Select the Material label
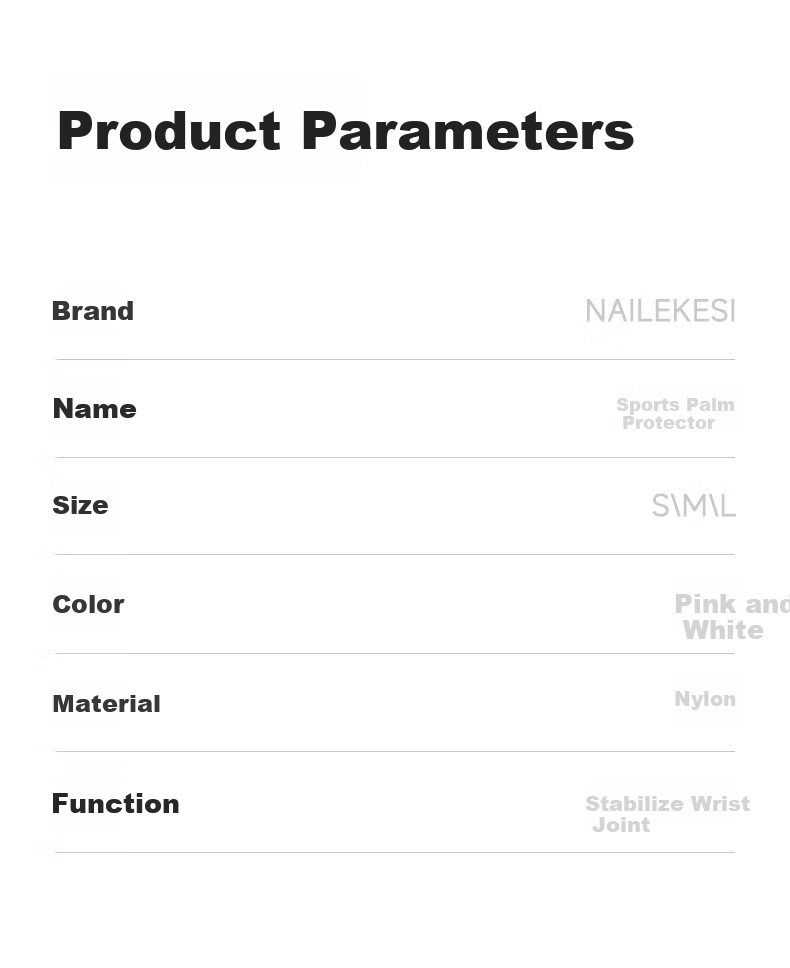The image size is (790, 968). 106,704
